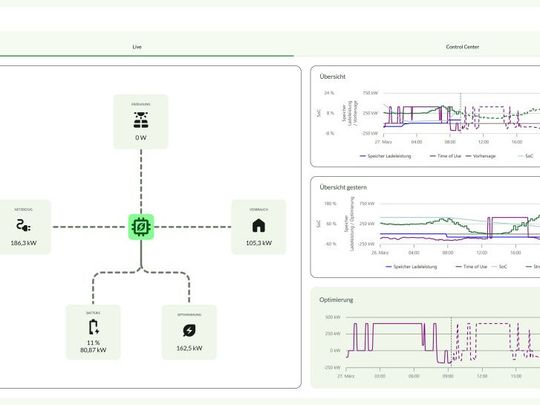Click the Übersicht gestern card title
The height and width of the screenshot is (405, 540).
[343, 187]
